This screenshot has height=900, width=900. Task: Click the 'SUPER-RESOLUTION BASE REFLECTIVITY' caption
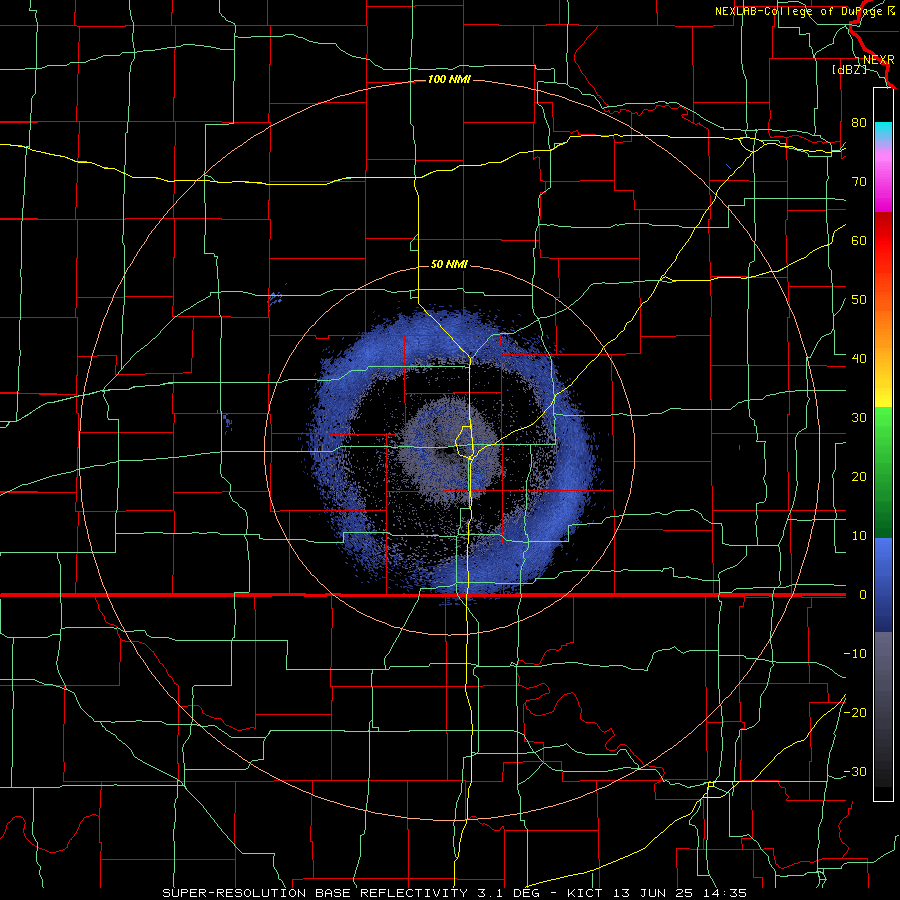coord(315,893)
